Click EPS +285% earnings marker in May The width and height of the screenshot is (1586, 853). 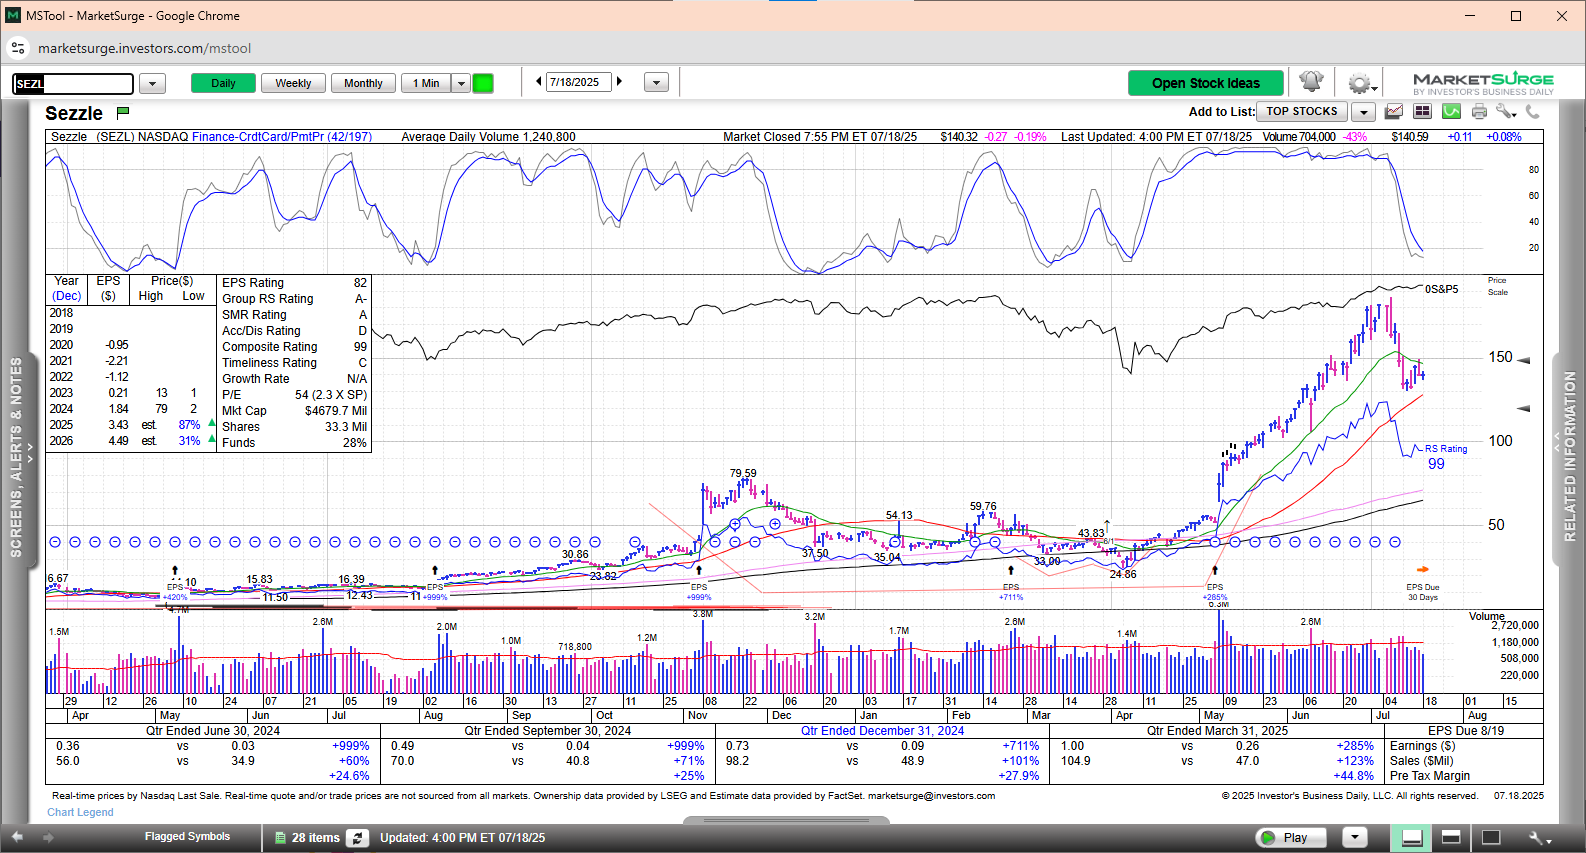pyautogui.click(x=1215, y=592)
